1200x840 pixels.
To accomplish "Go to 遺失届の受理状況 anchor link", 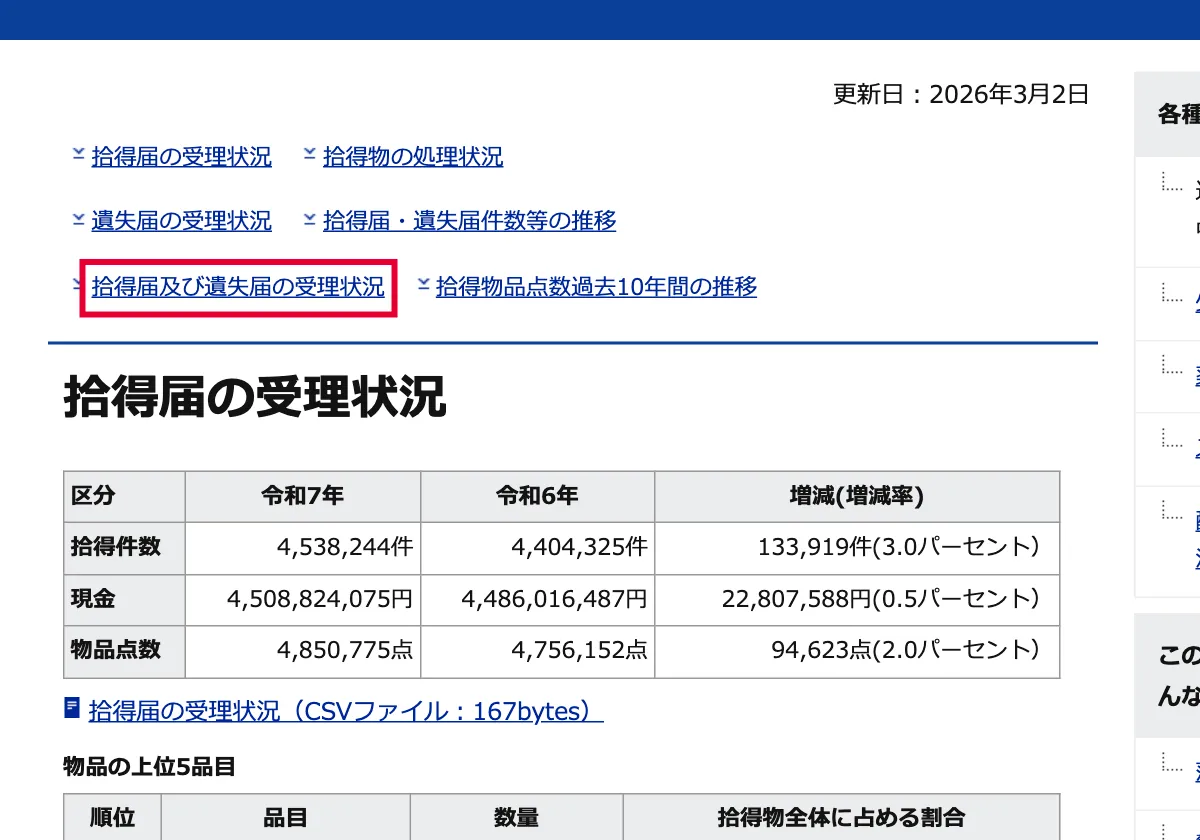I will click(x=181, y=221).
